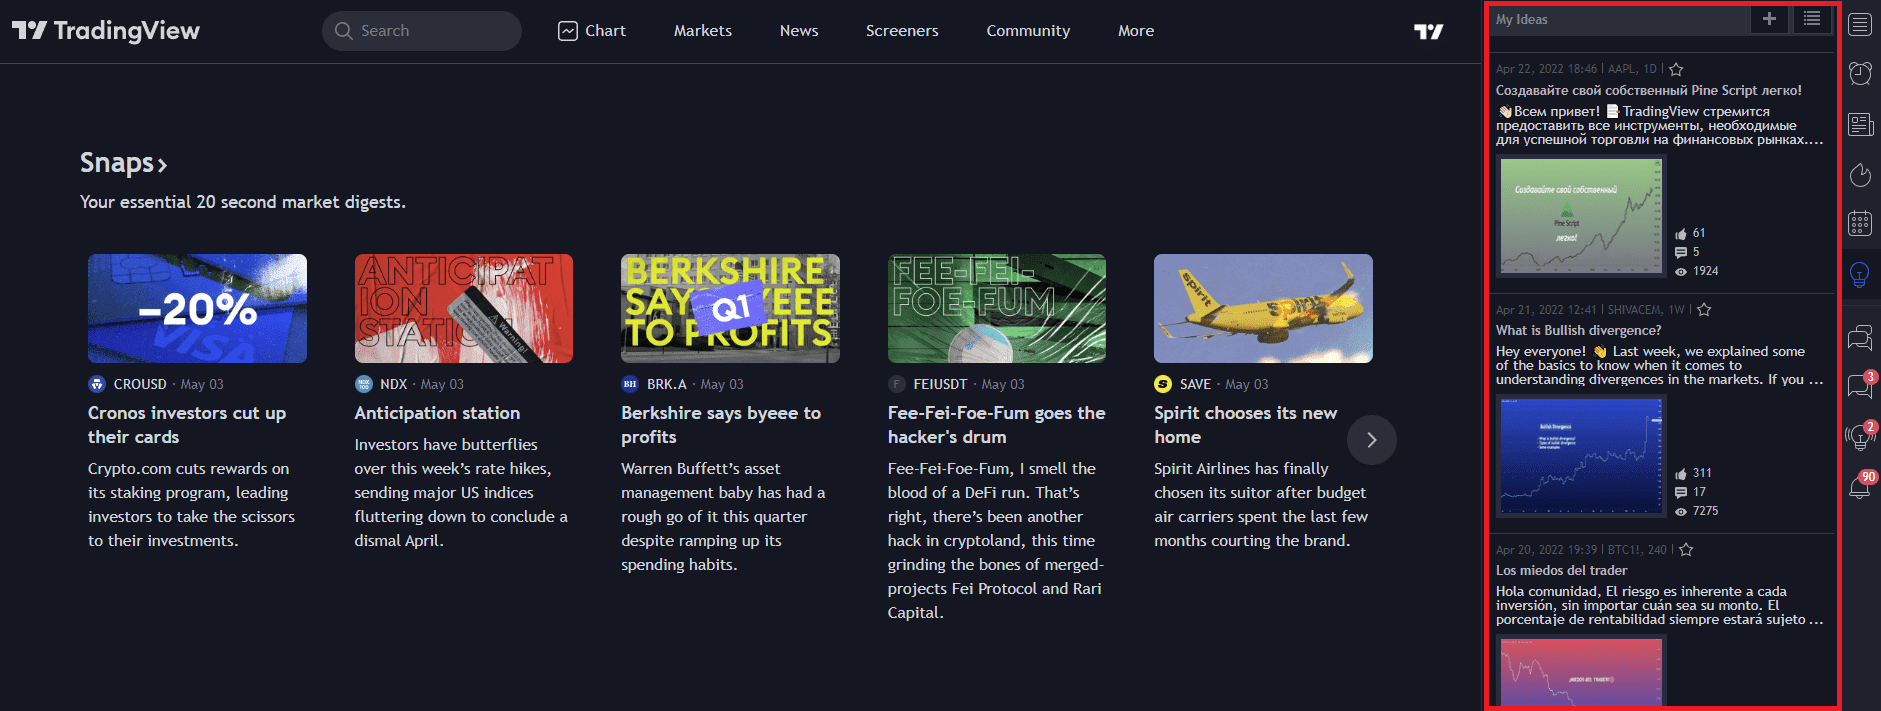Open the Chart menu item
Image resolution: width=1881 pixels, height=711 pixels.
coord(592,31)
